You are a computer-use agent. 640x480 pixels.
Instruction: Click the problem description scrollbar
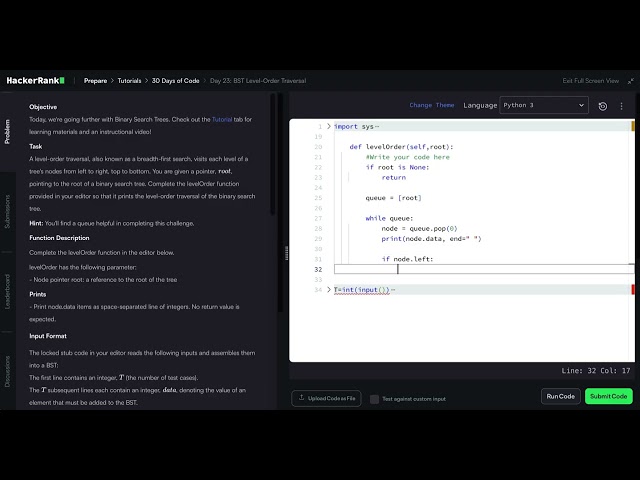pyautogui.click(x=273, y=154)
